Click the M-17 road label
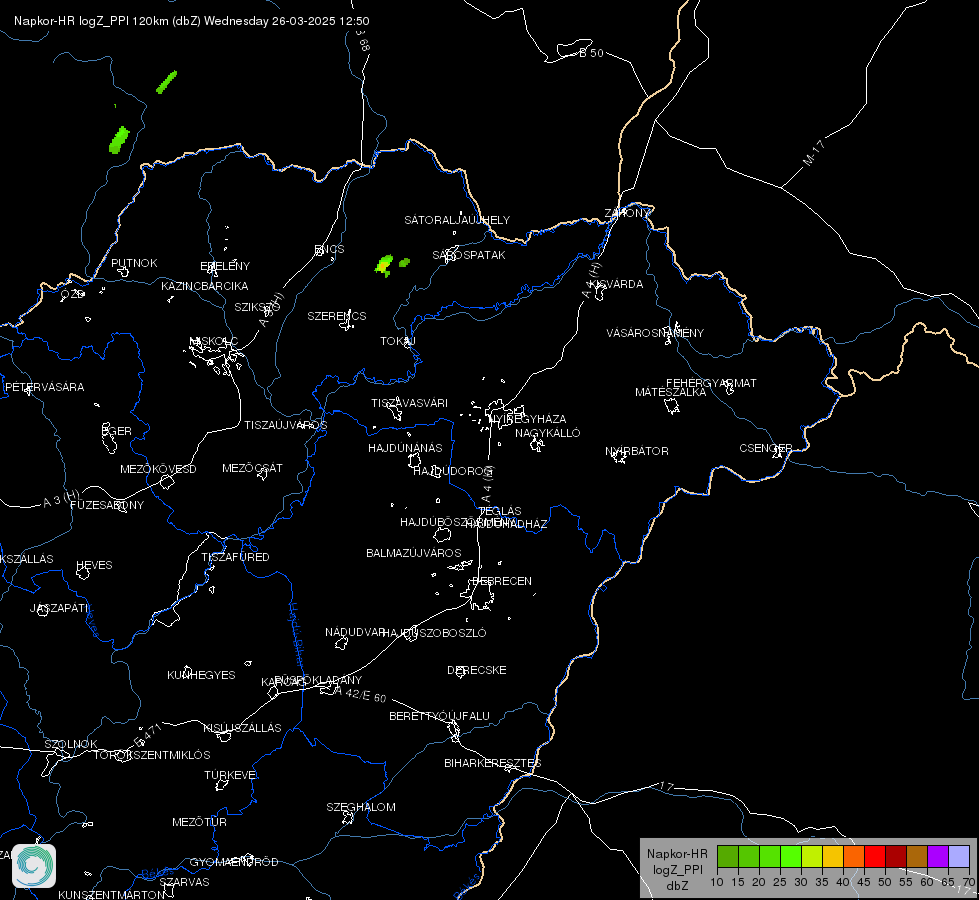979x900 pixels. pos(814,152)
